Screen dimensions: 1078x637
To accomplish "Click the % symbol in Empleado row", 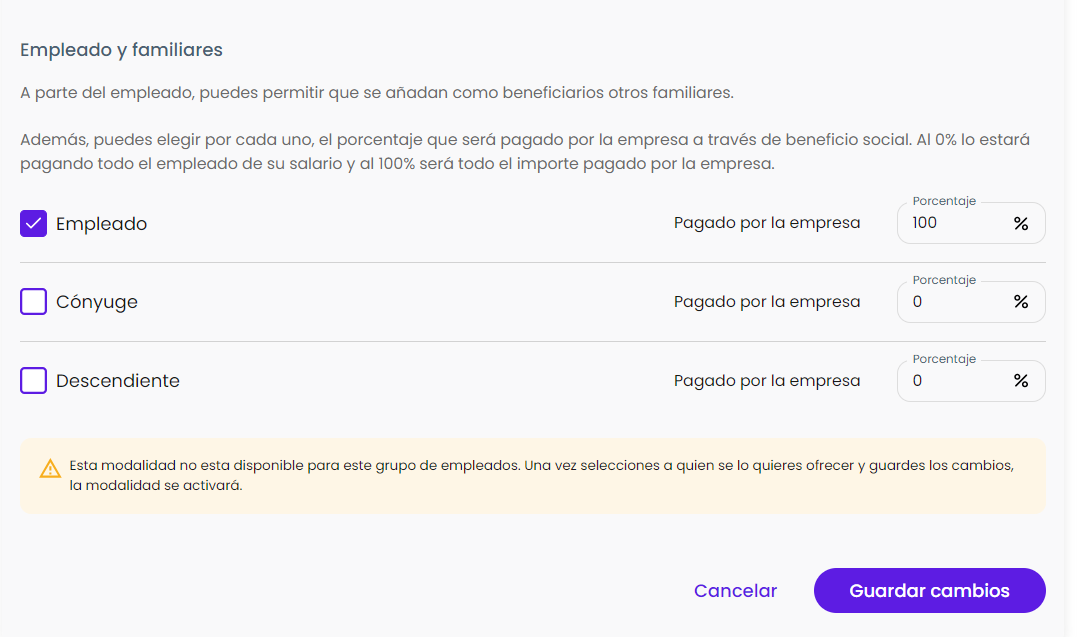I will pos(1020,223).
